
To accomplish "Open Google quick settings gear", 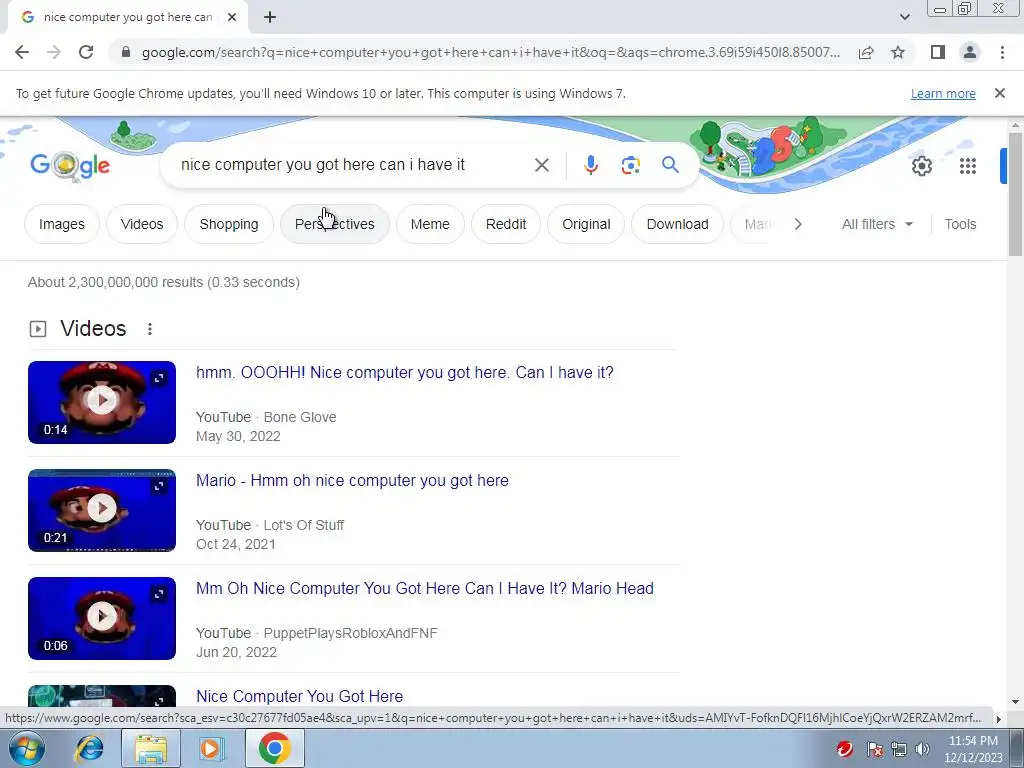I will click(x=921, y=166).
